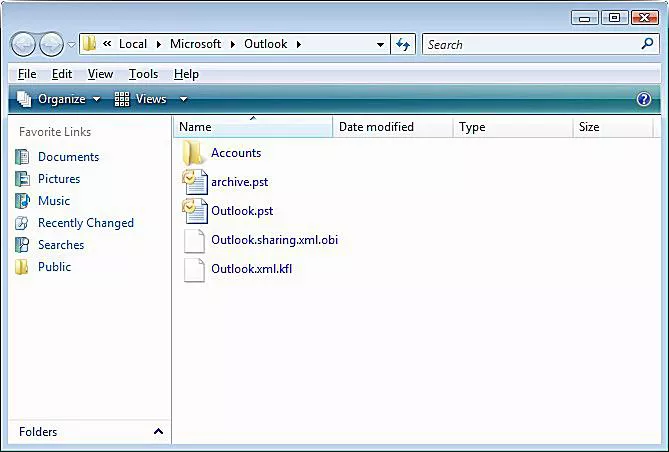Select the Outlook.sharing.xml.obi file icon

[x=195, y=241]
